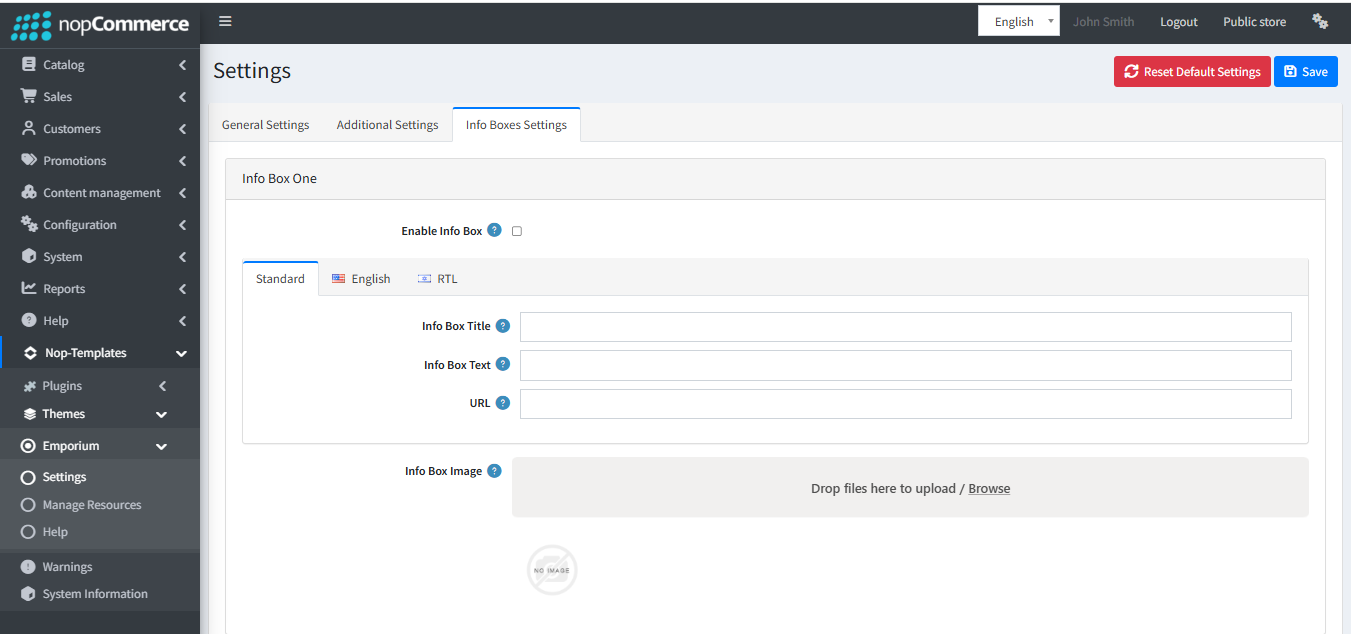Open the gear settings icon in the top right
This screenshot has width=1351, height=634.
pyautogui.click(x=1320, y=21)
